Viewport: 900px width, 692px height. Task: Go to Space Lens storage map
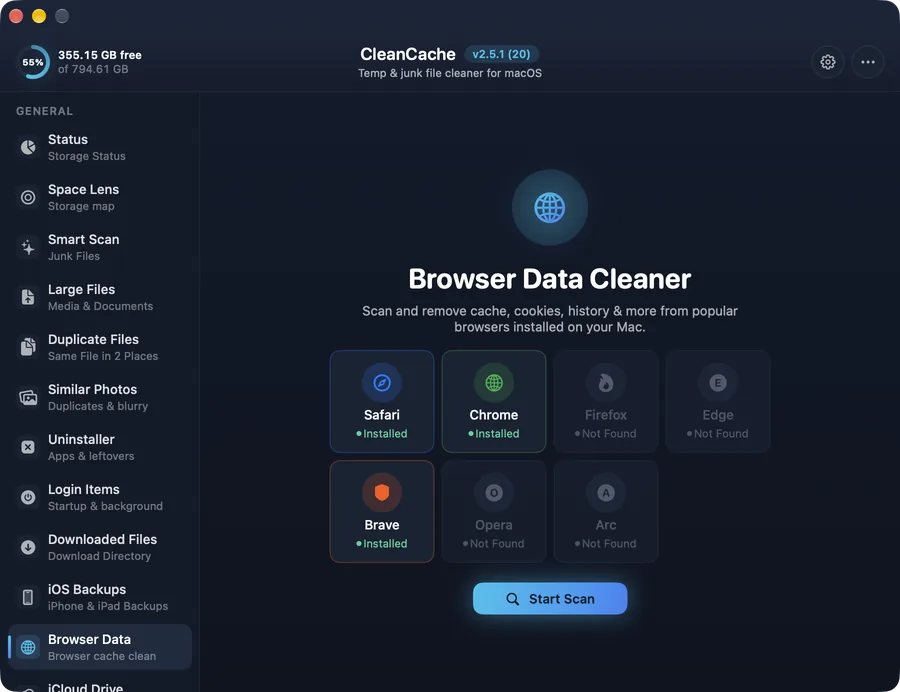coord(100,197)
